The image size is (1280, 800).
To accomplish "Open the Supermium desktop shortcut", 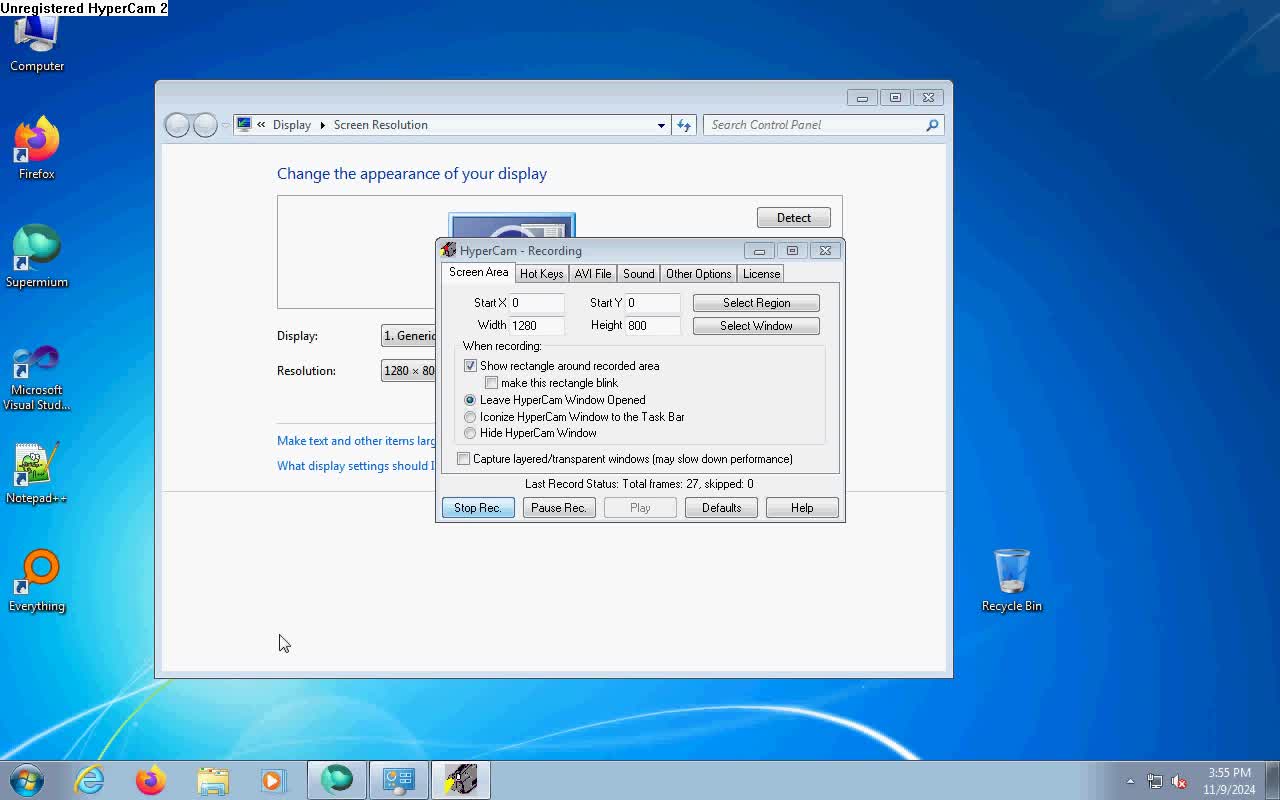I will tap(37, 256).
